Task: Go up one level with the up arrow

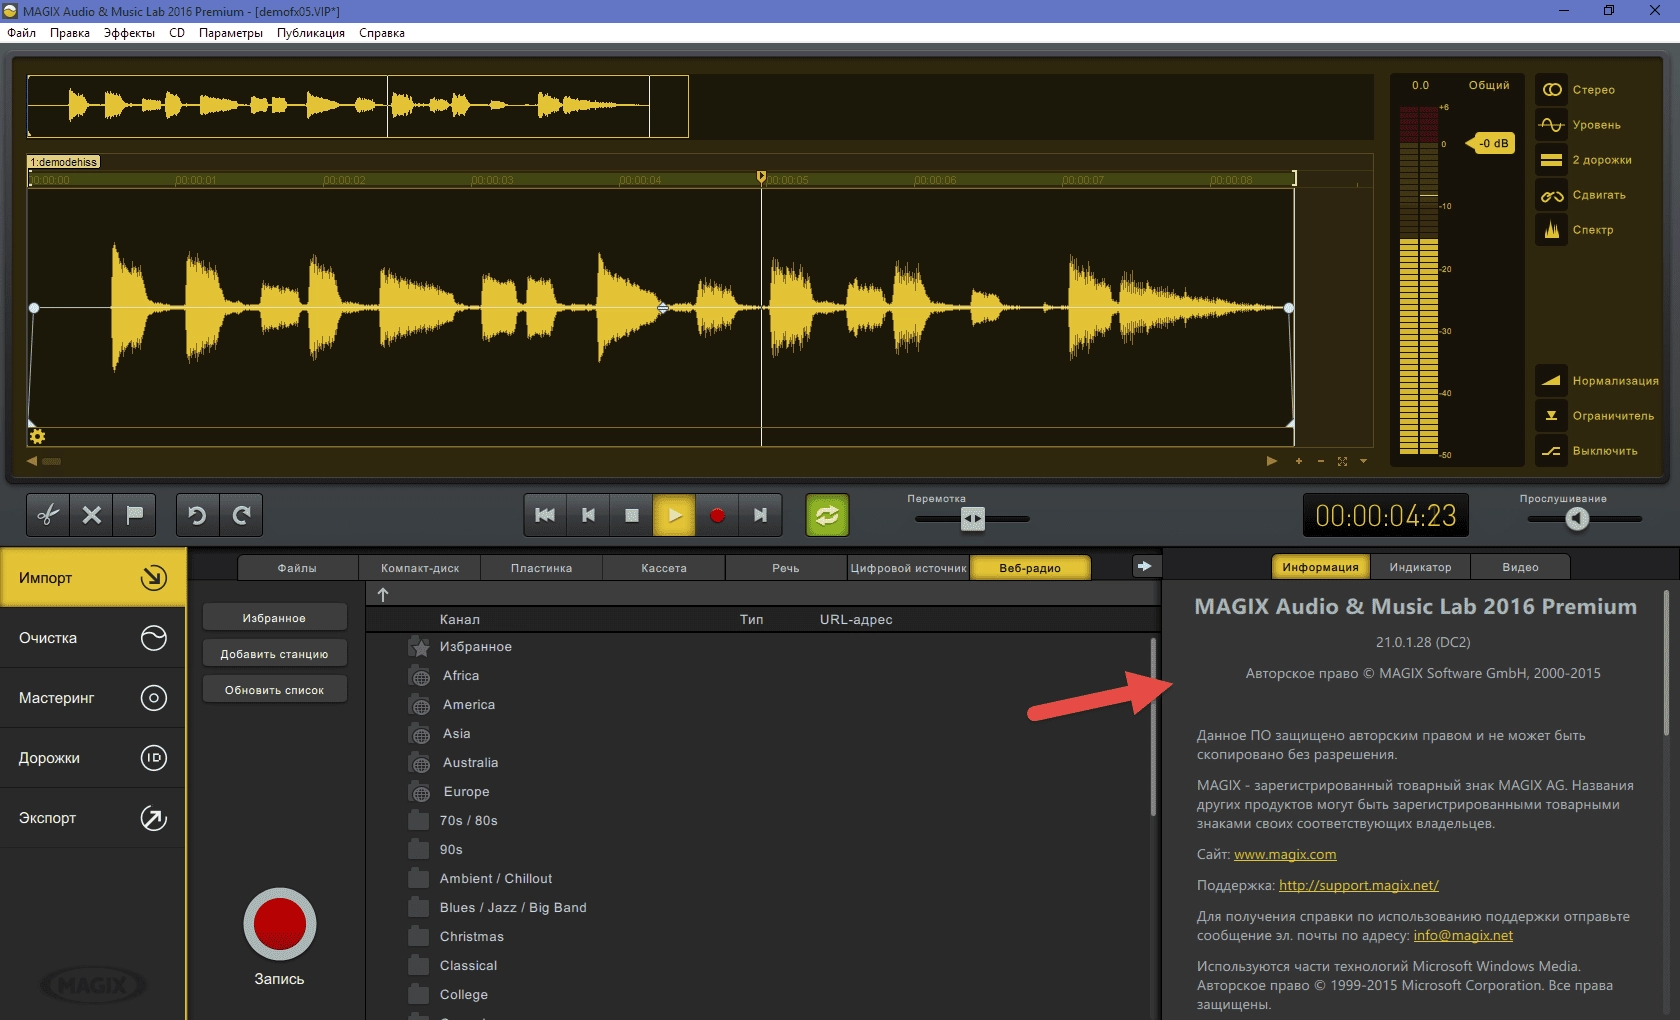Action: (x=383, y=594)
